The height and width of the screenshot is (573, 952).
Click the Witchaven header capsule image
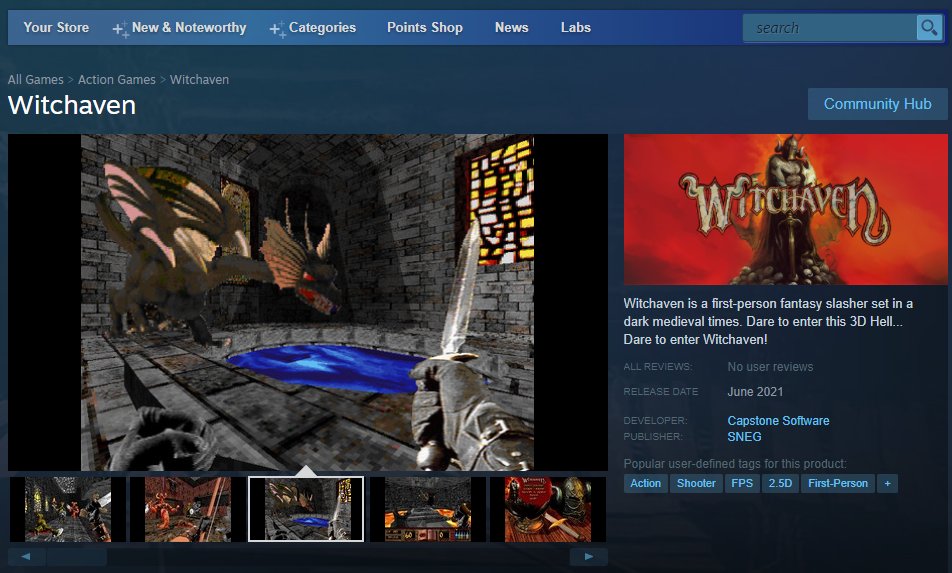click(x=786, y=209)
